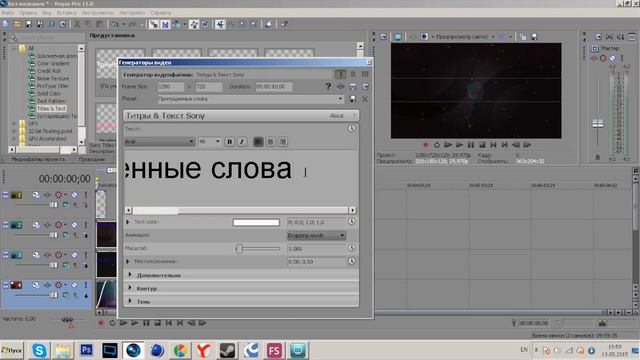
Task: Open the Arial font dropdown
Action: (x=191, y=142)
